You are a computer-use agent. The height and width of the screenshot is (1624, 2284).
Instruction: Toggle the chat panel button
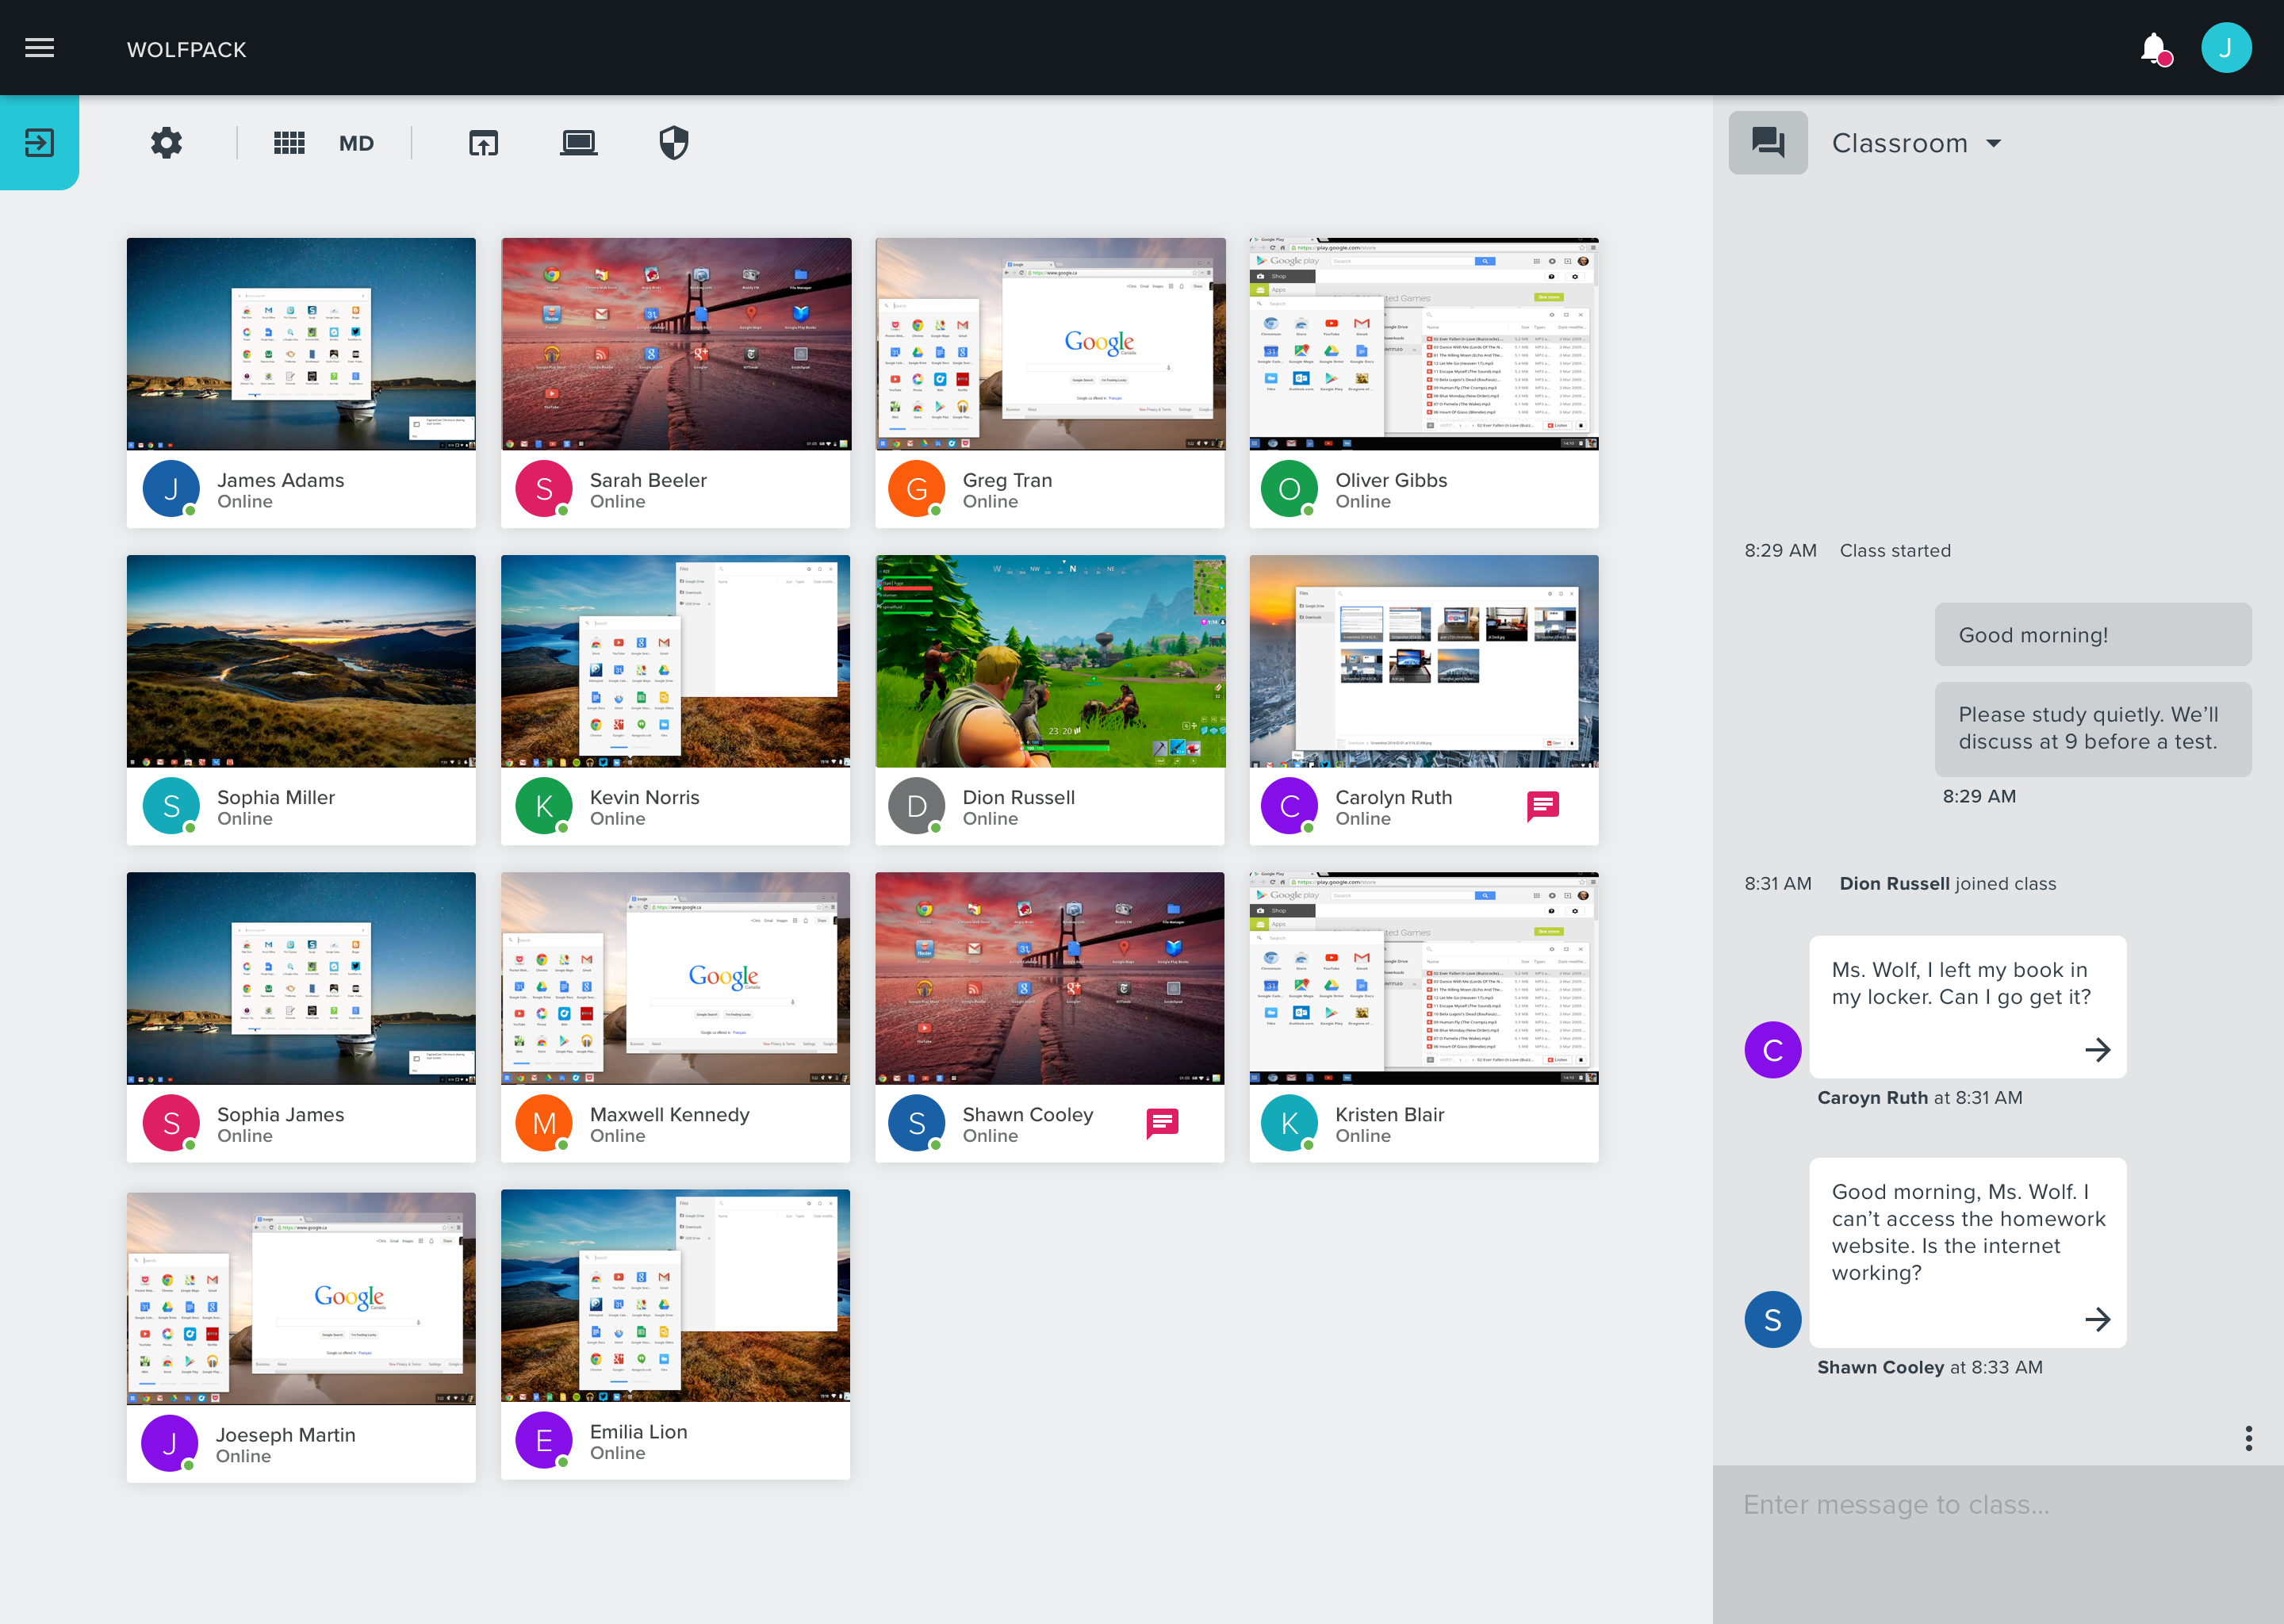pos(1767,143)
